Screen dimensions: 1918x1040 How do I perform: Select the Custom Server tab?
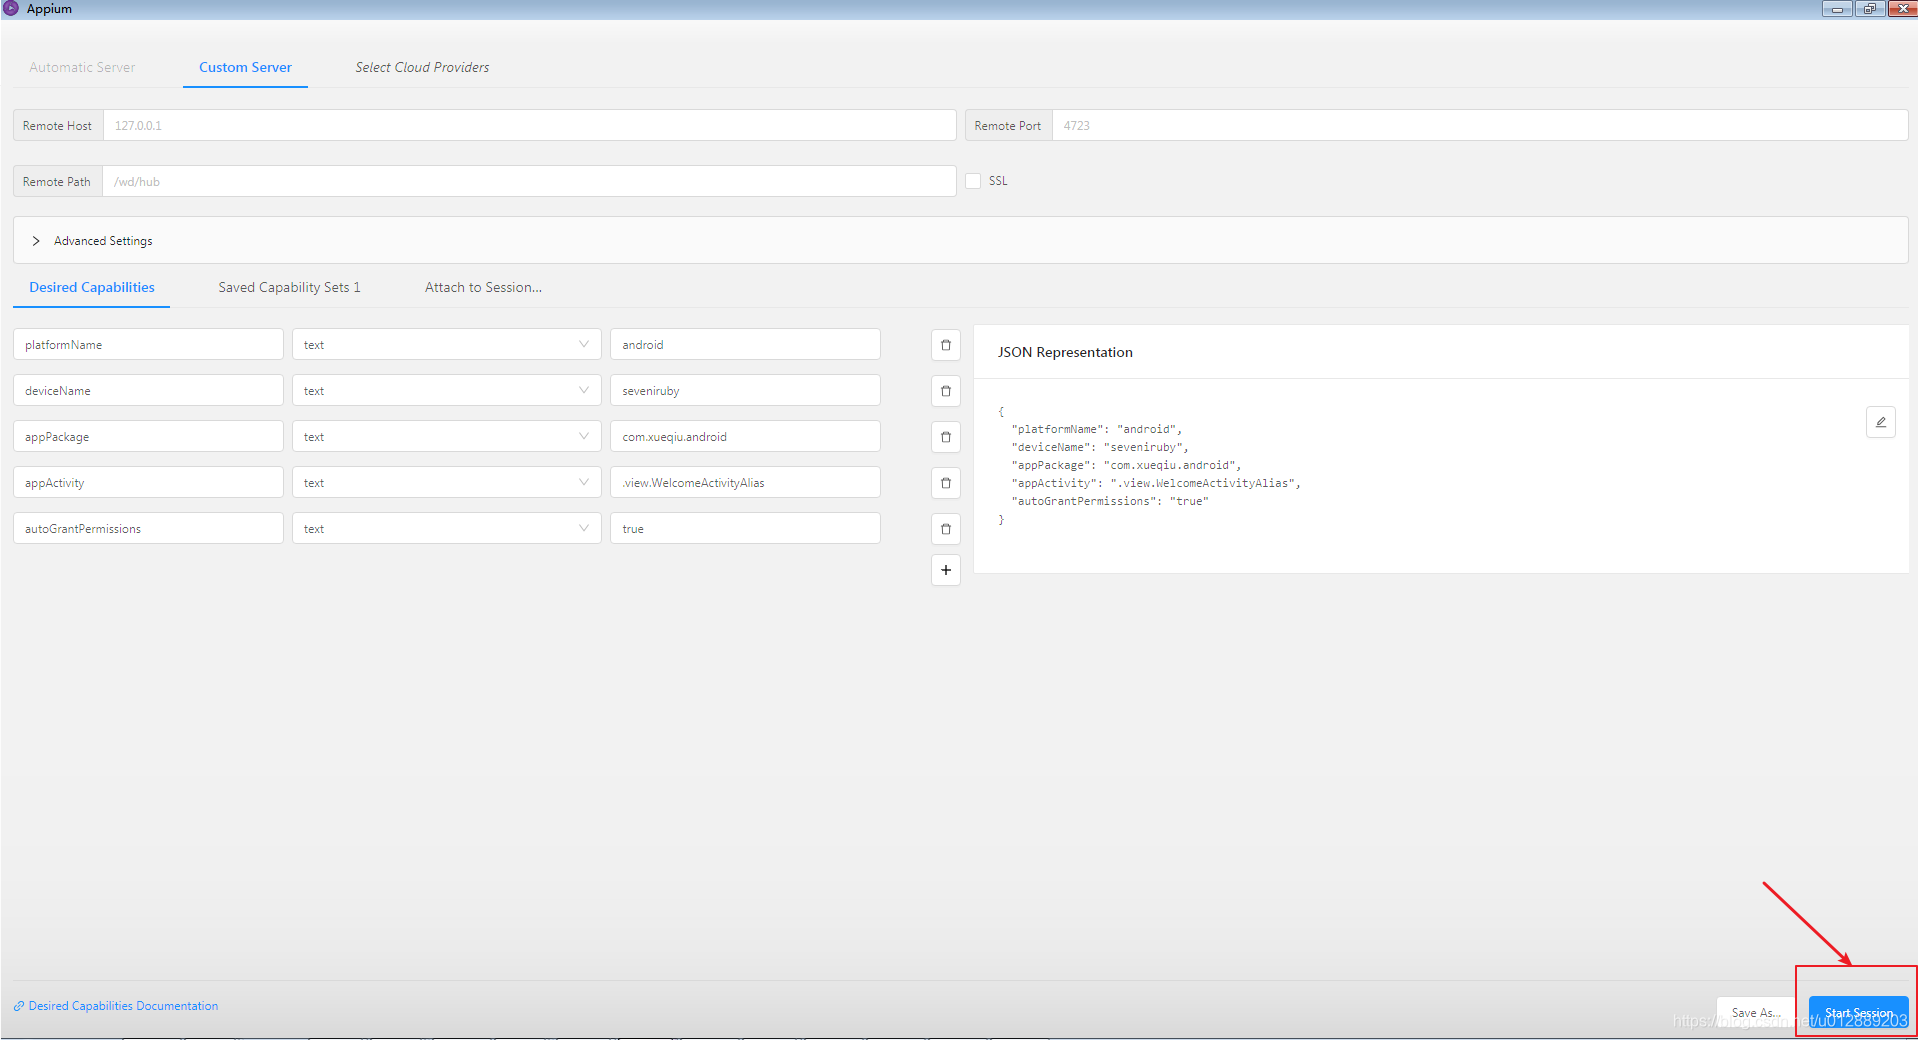coord(245,67)
